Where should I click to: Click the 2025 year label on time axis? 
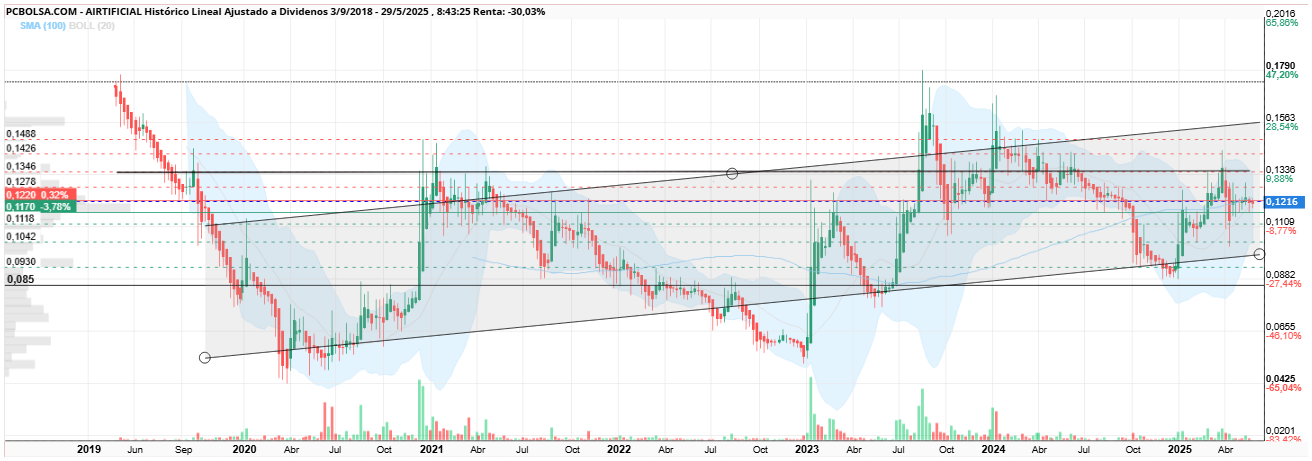(1180, 451)
